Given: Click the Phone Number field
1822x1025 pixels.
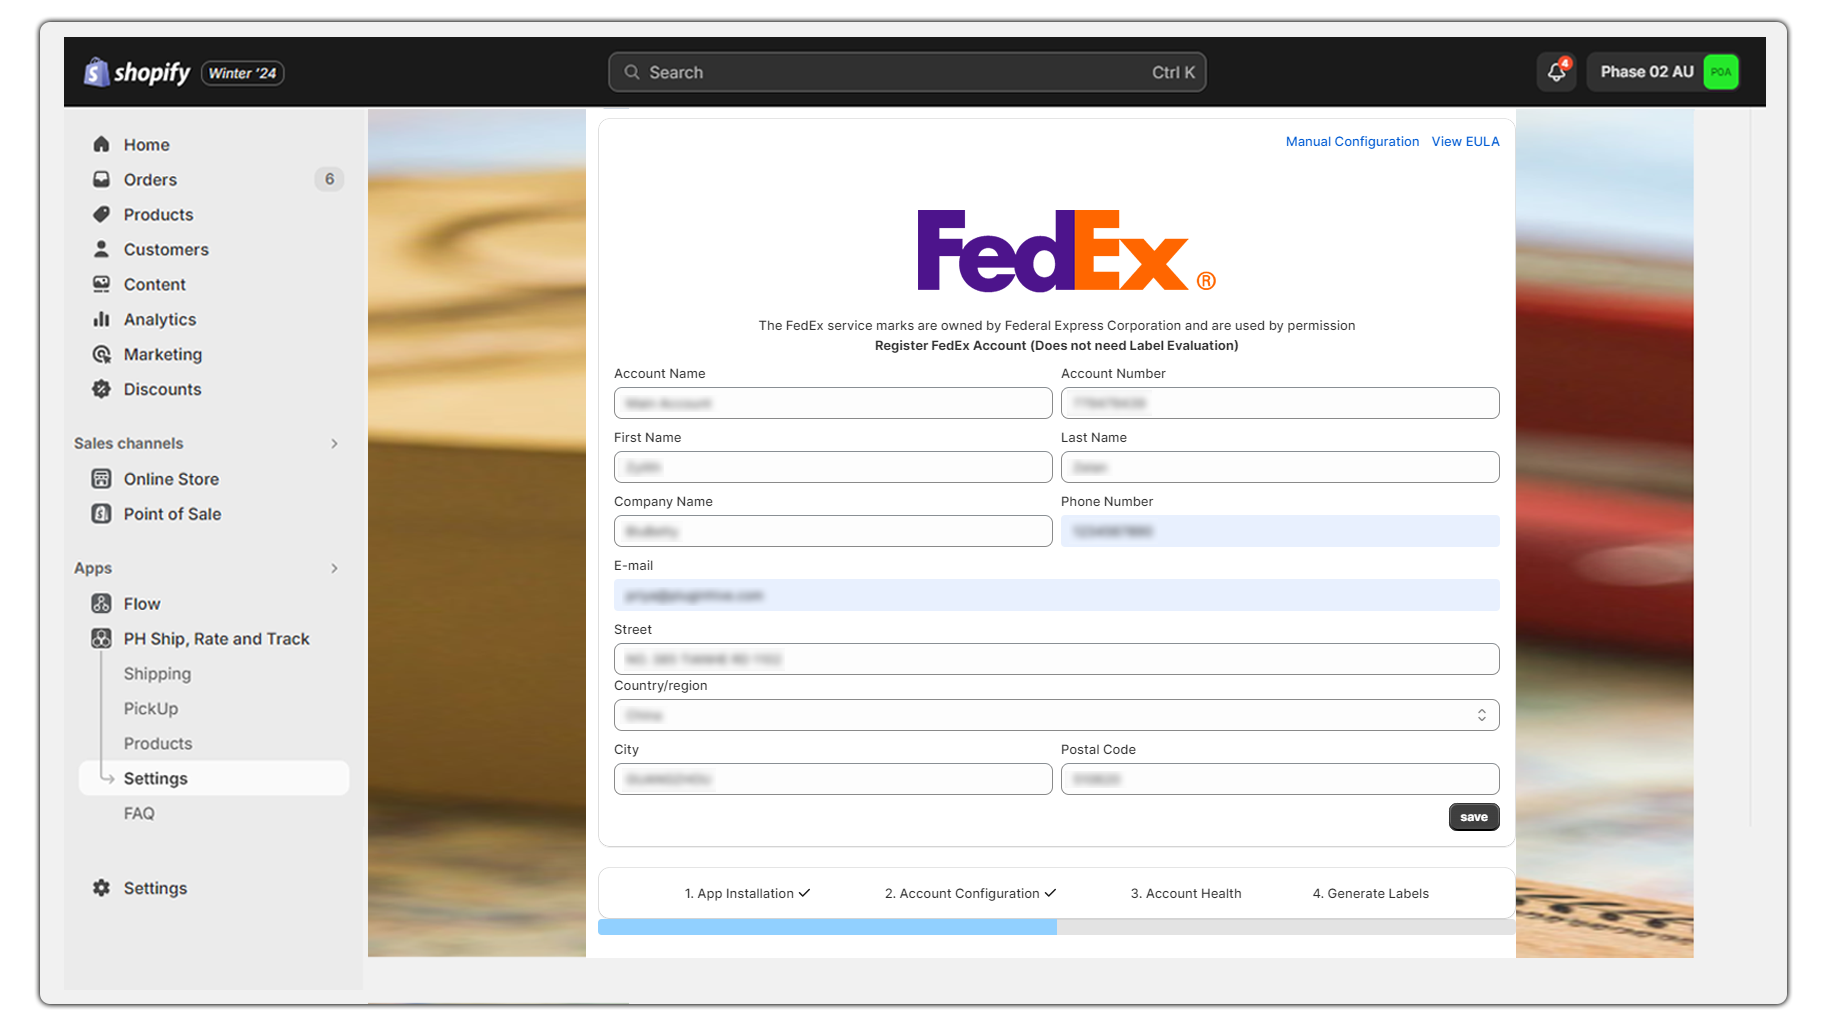Looking at the screenshot, I should coord(1280,531).
